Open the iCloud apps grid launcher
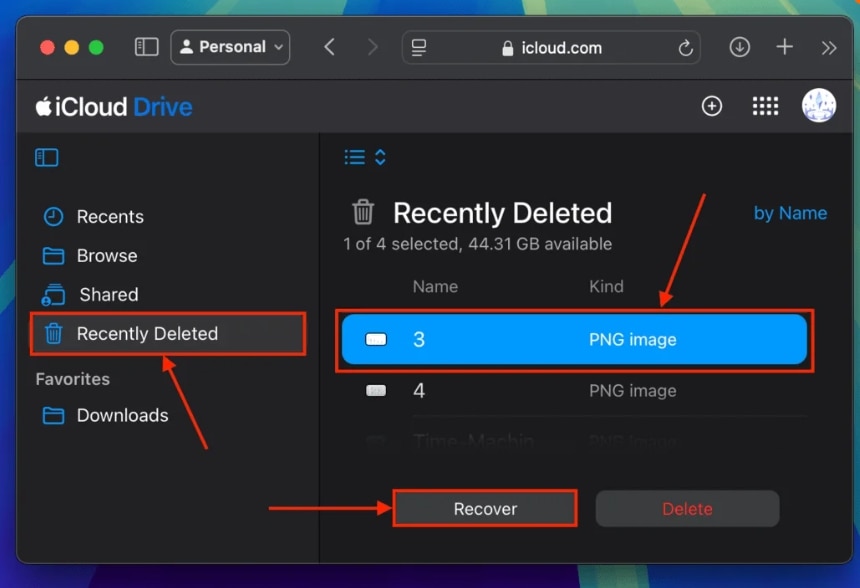860x588 pixels. click(x=765, y=106)
